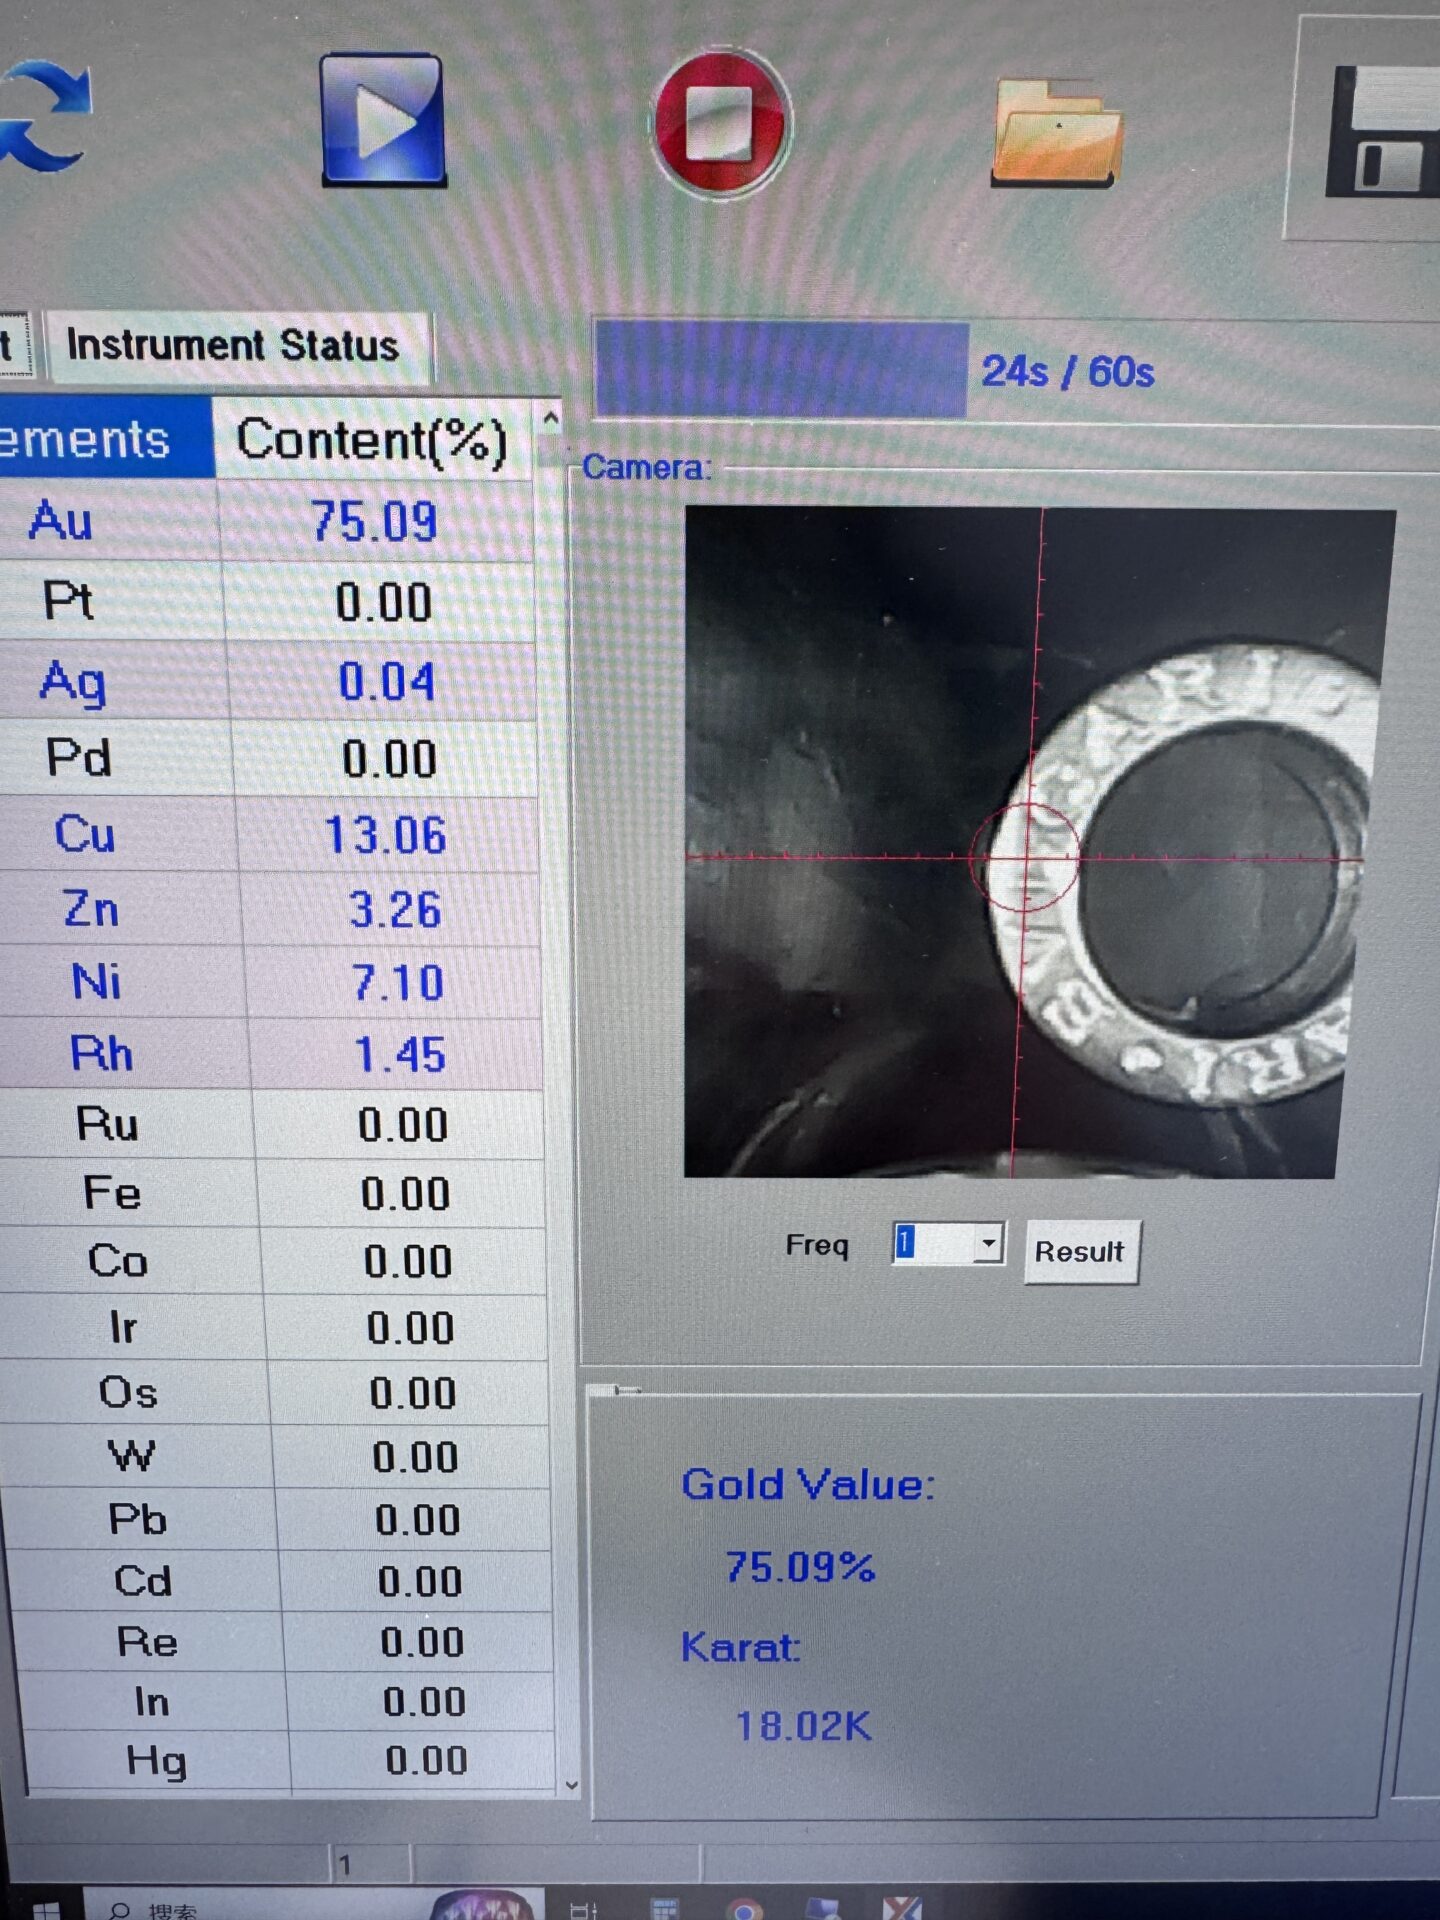
Task: Select the Au element row
Action: [268, 521]
